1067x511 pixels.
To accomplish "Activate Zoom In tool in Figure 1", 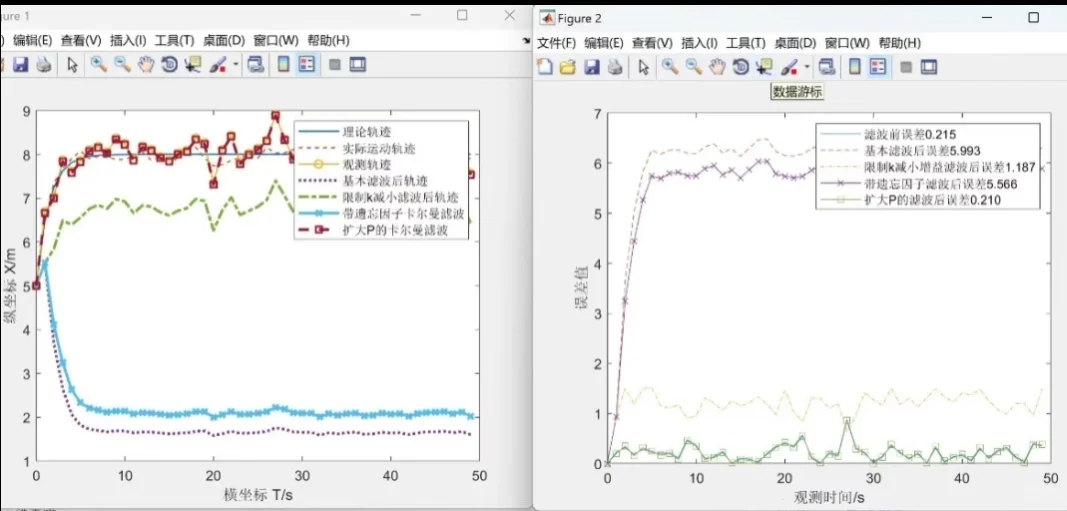I will point(99,65).
